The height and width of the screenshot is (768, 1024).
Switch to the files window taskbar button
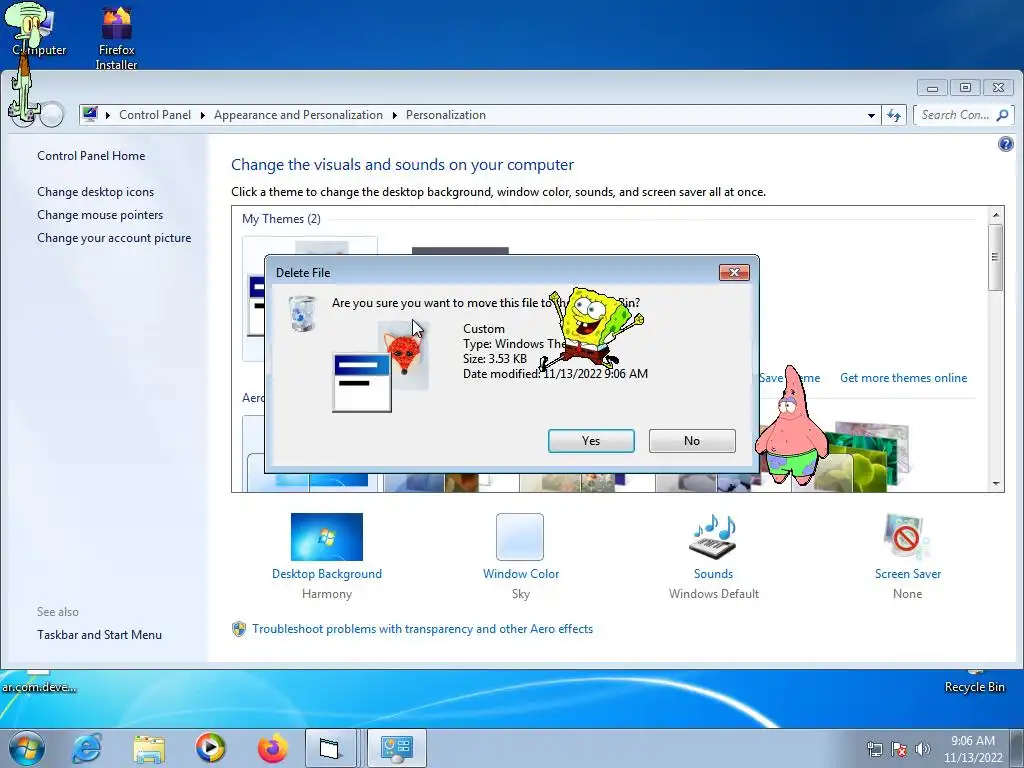[x=330, y=748]
